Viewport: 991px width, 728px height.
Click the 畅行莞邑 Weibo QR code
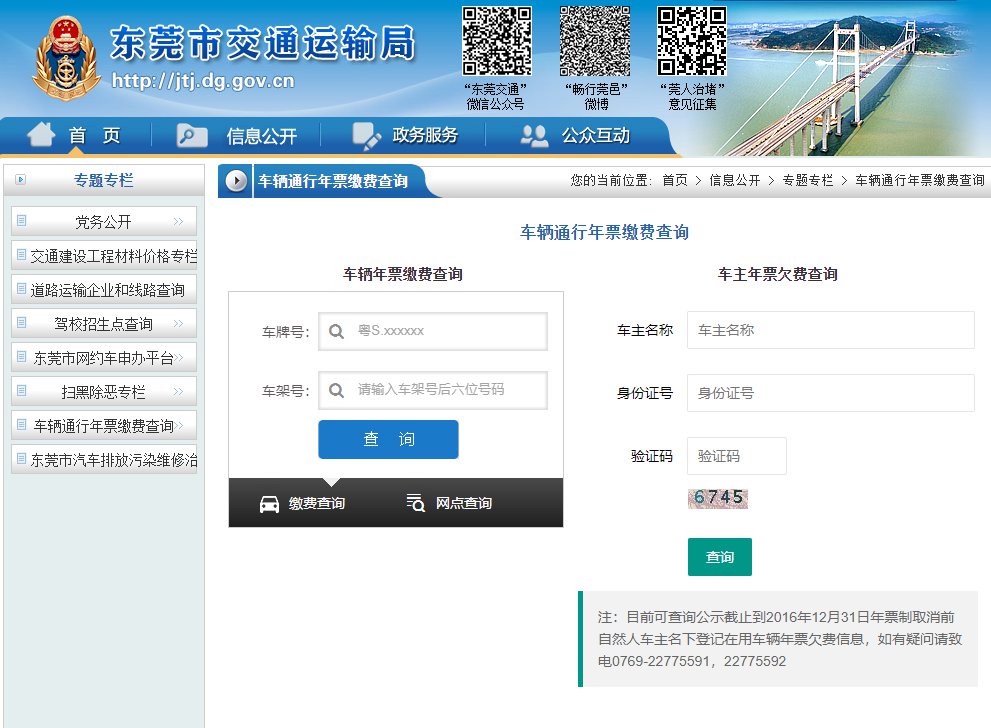click(595, 41)
